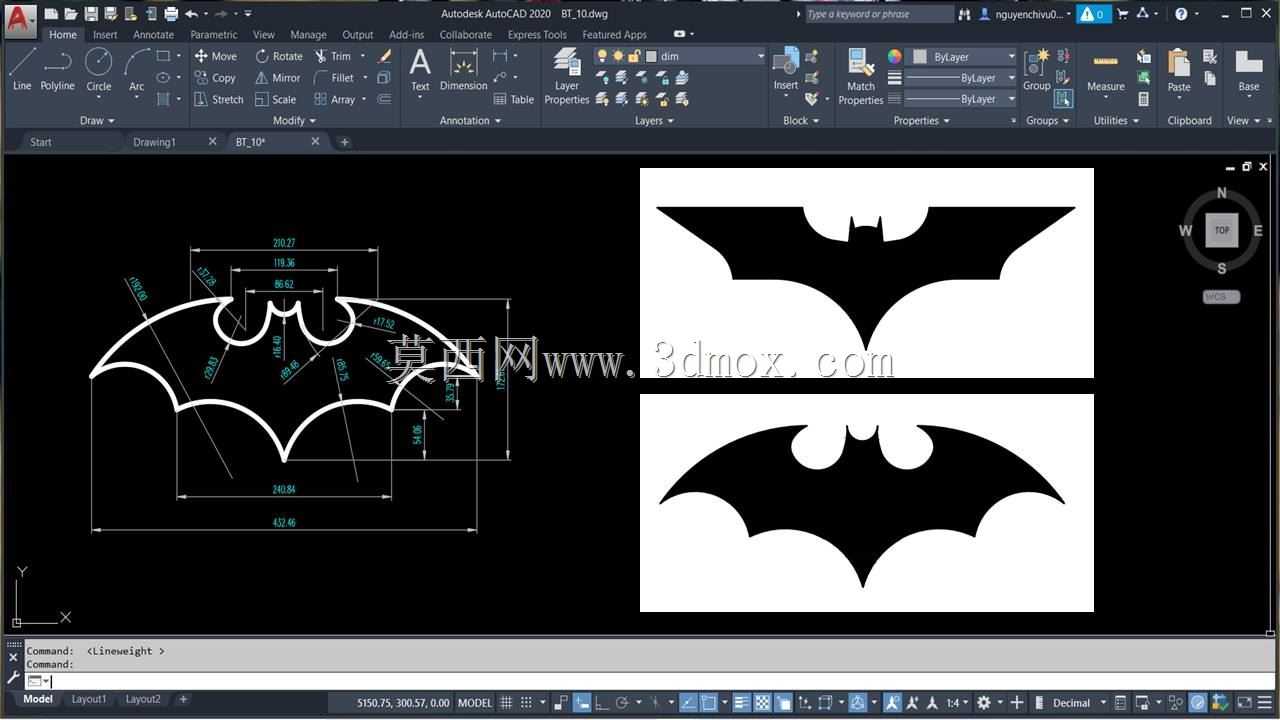The image size is (1280, 720).
Task: Toggle the drawing grid display
Action: coord(506,703)
